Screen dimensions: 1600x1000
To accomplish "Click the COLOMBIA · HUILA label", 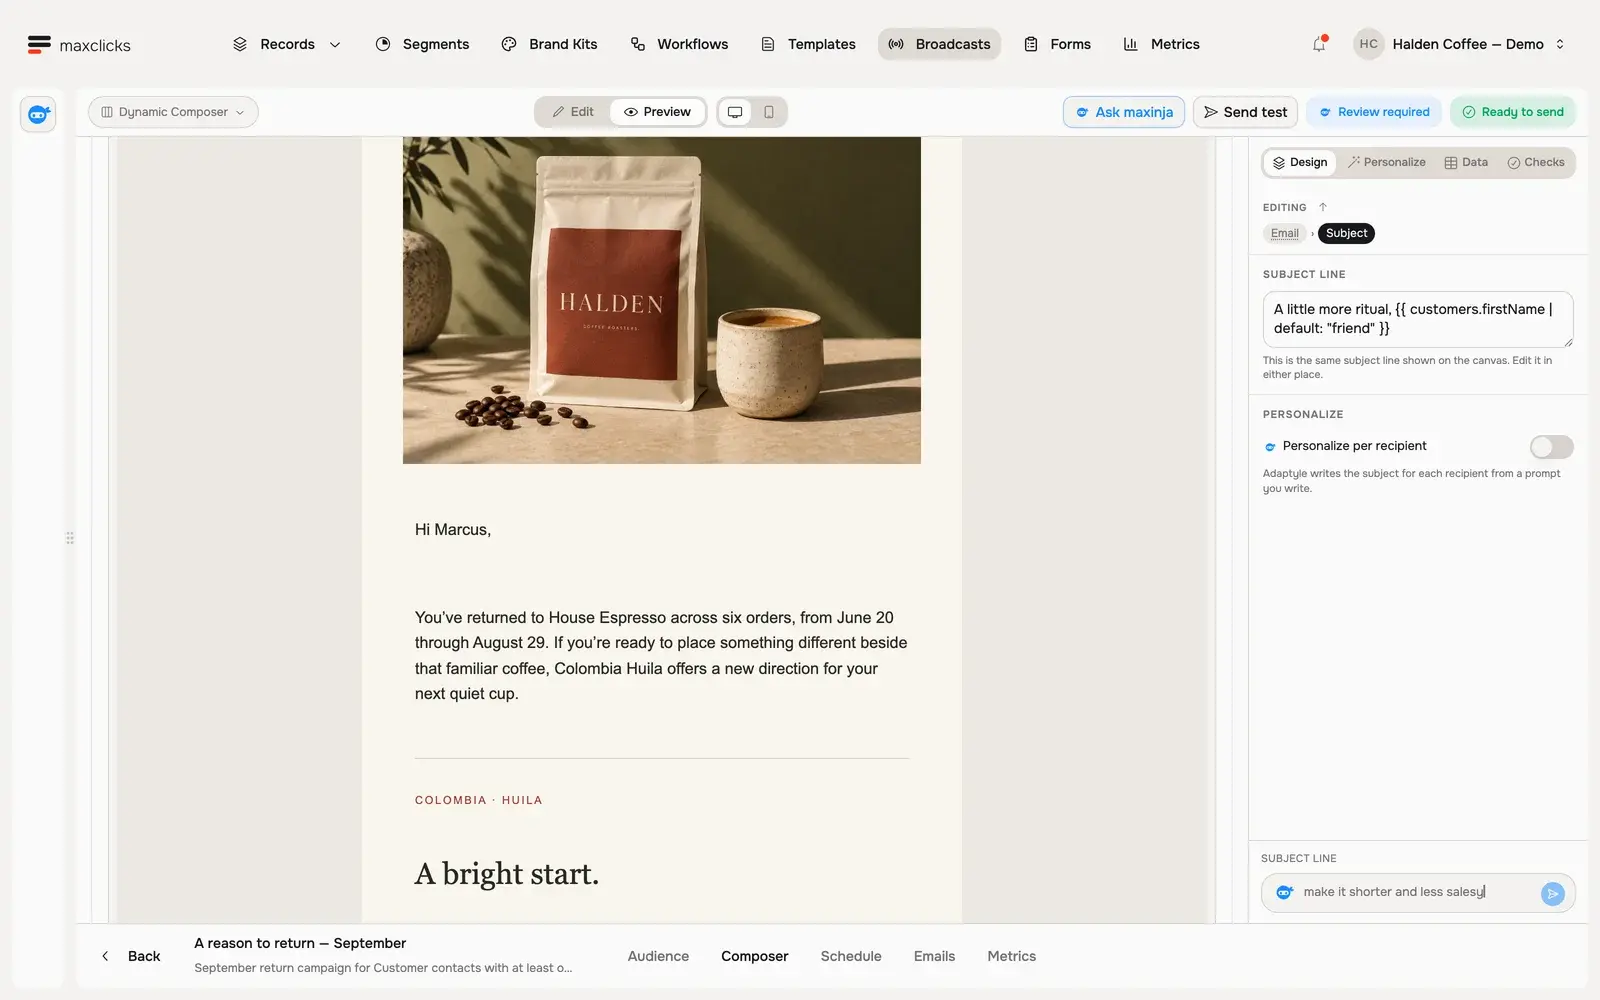I will click(x=479, y=800).
